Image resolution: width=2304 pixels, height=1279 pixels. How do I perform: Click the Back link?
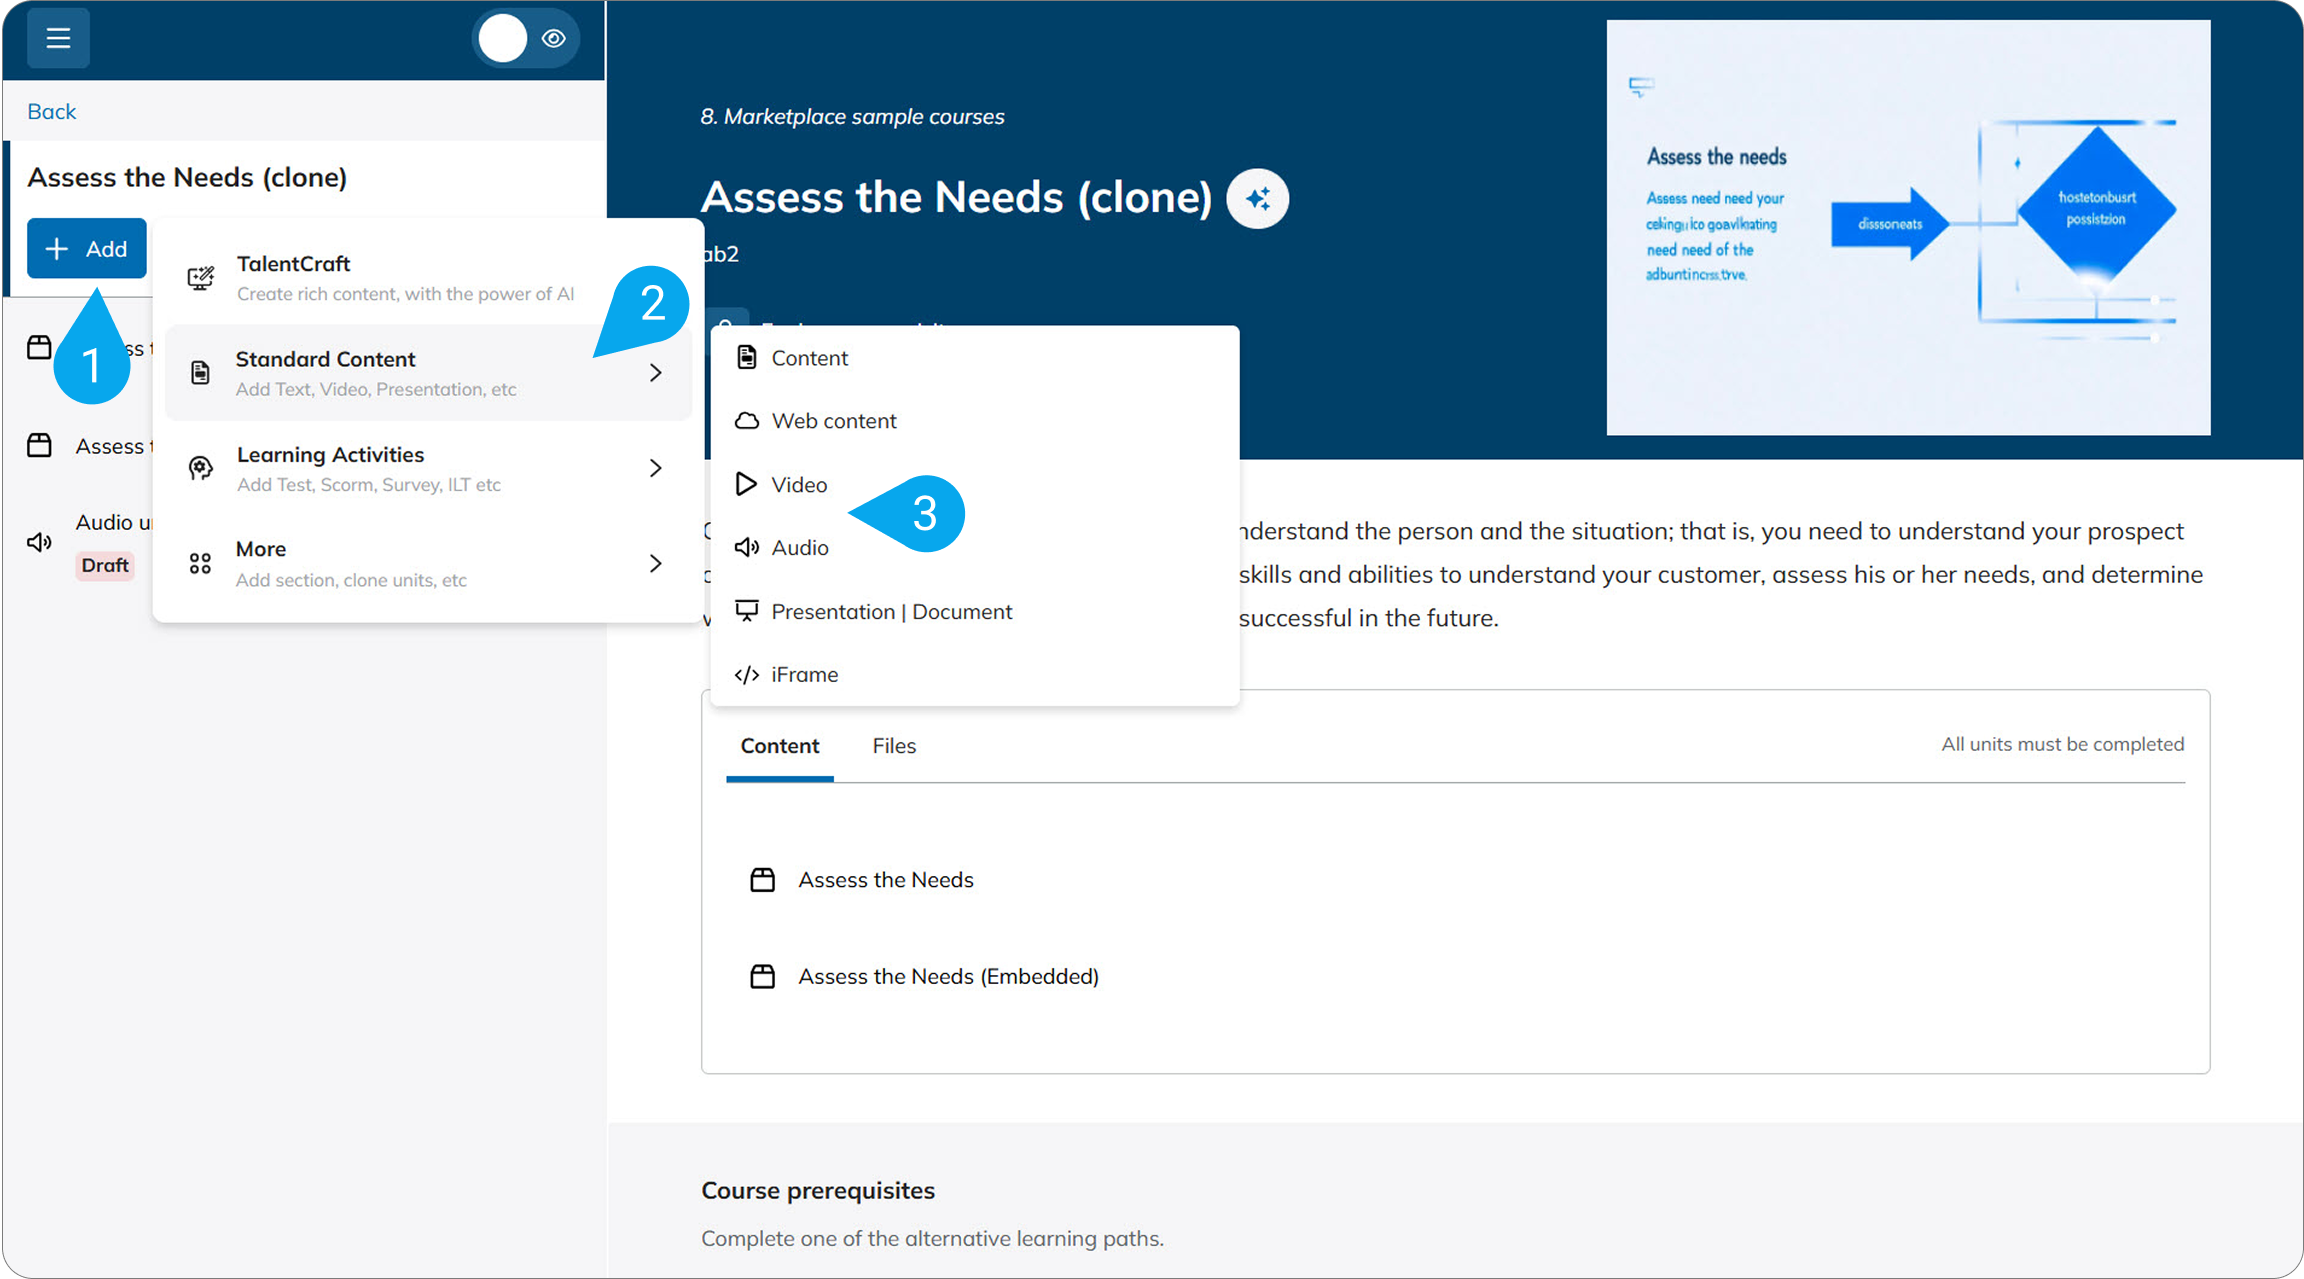pos(51,111)
